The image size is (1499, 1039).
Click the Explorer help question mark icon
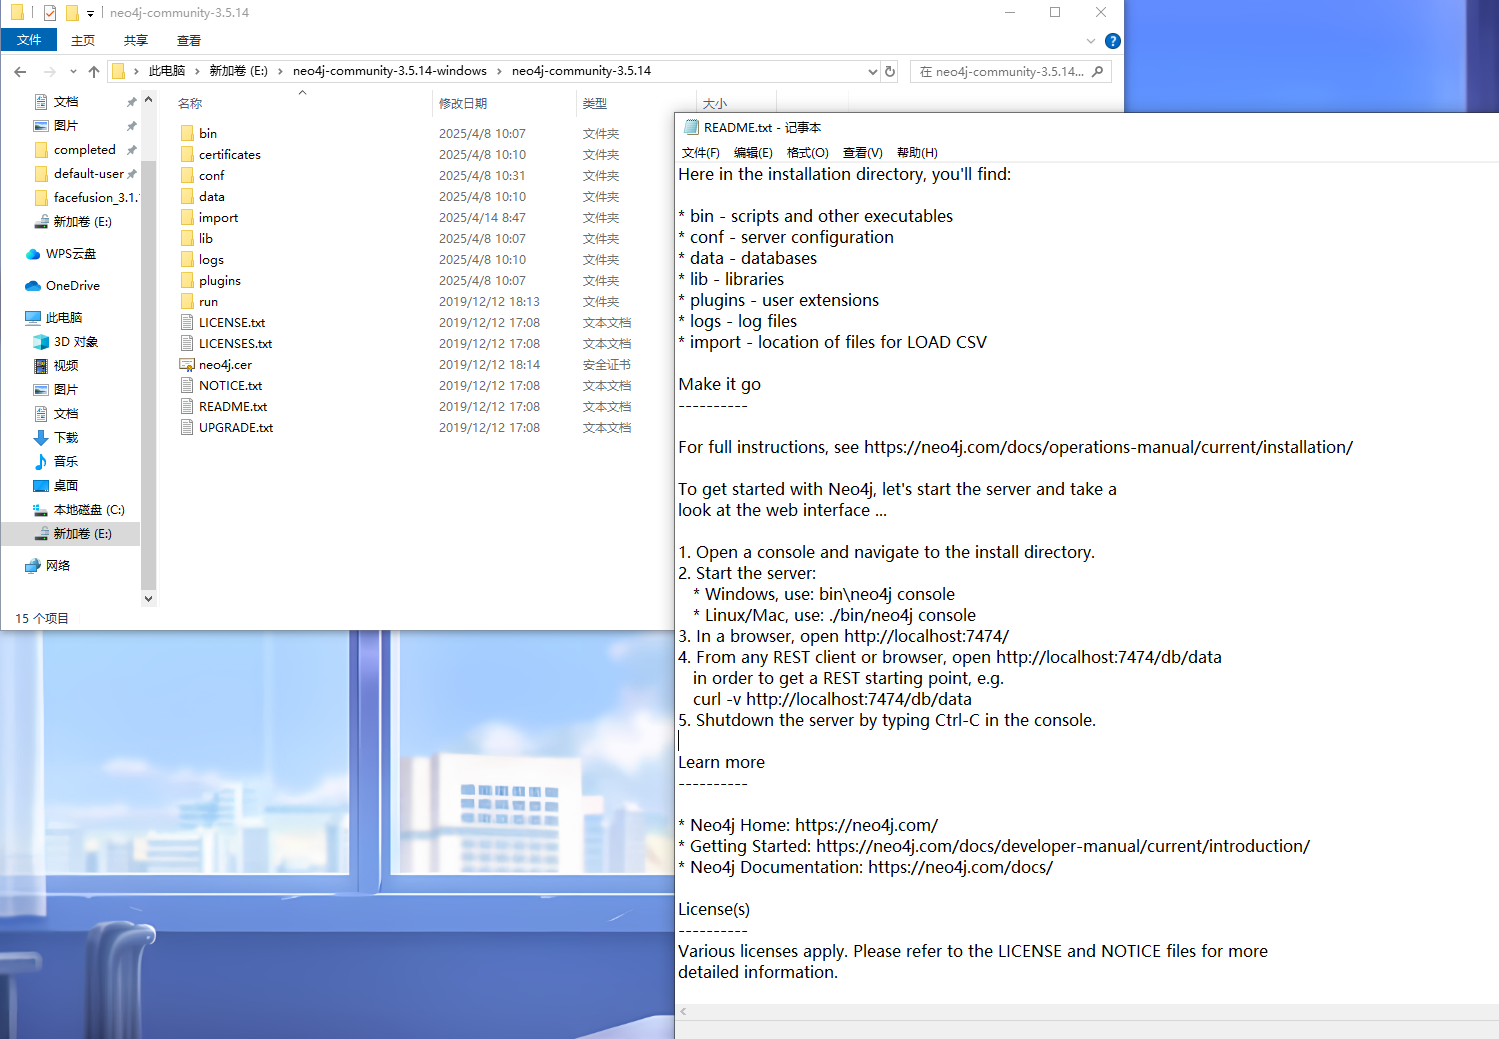[1113, 41]
